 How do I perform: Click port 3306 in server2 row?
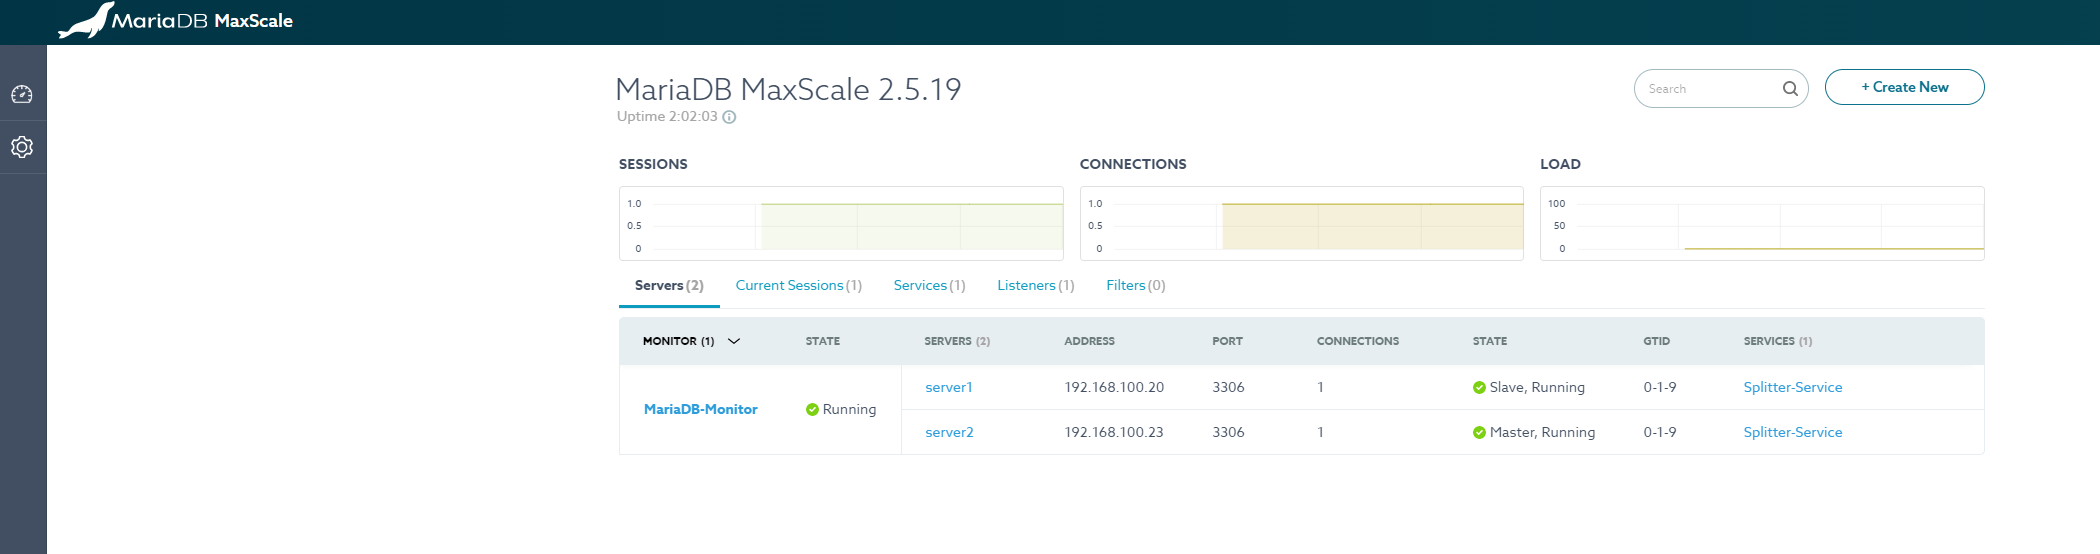tap(1228, 432)
